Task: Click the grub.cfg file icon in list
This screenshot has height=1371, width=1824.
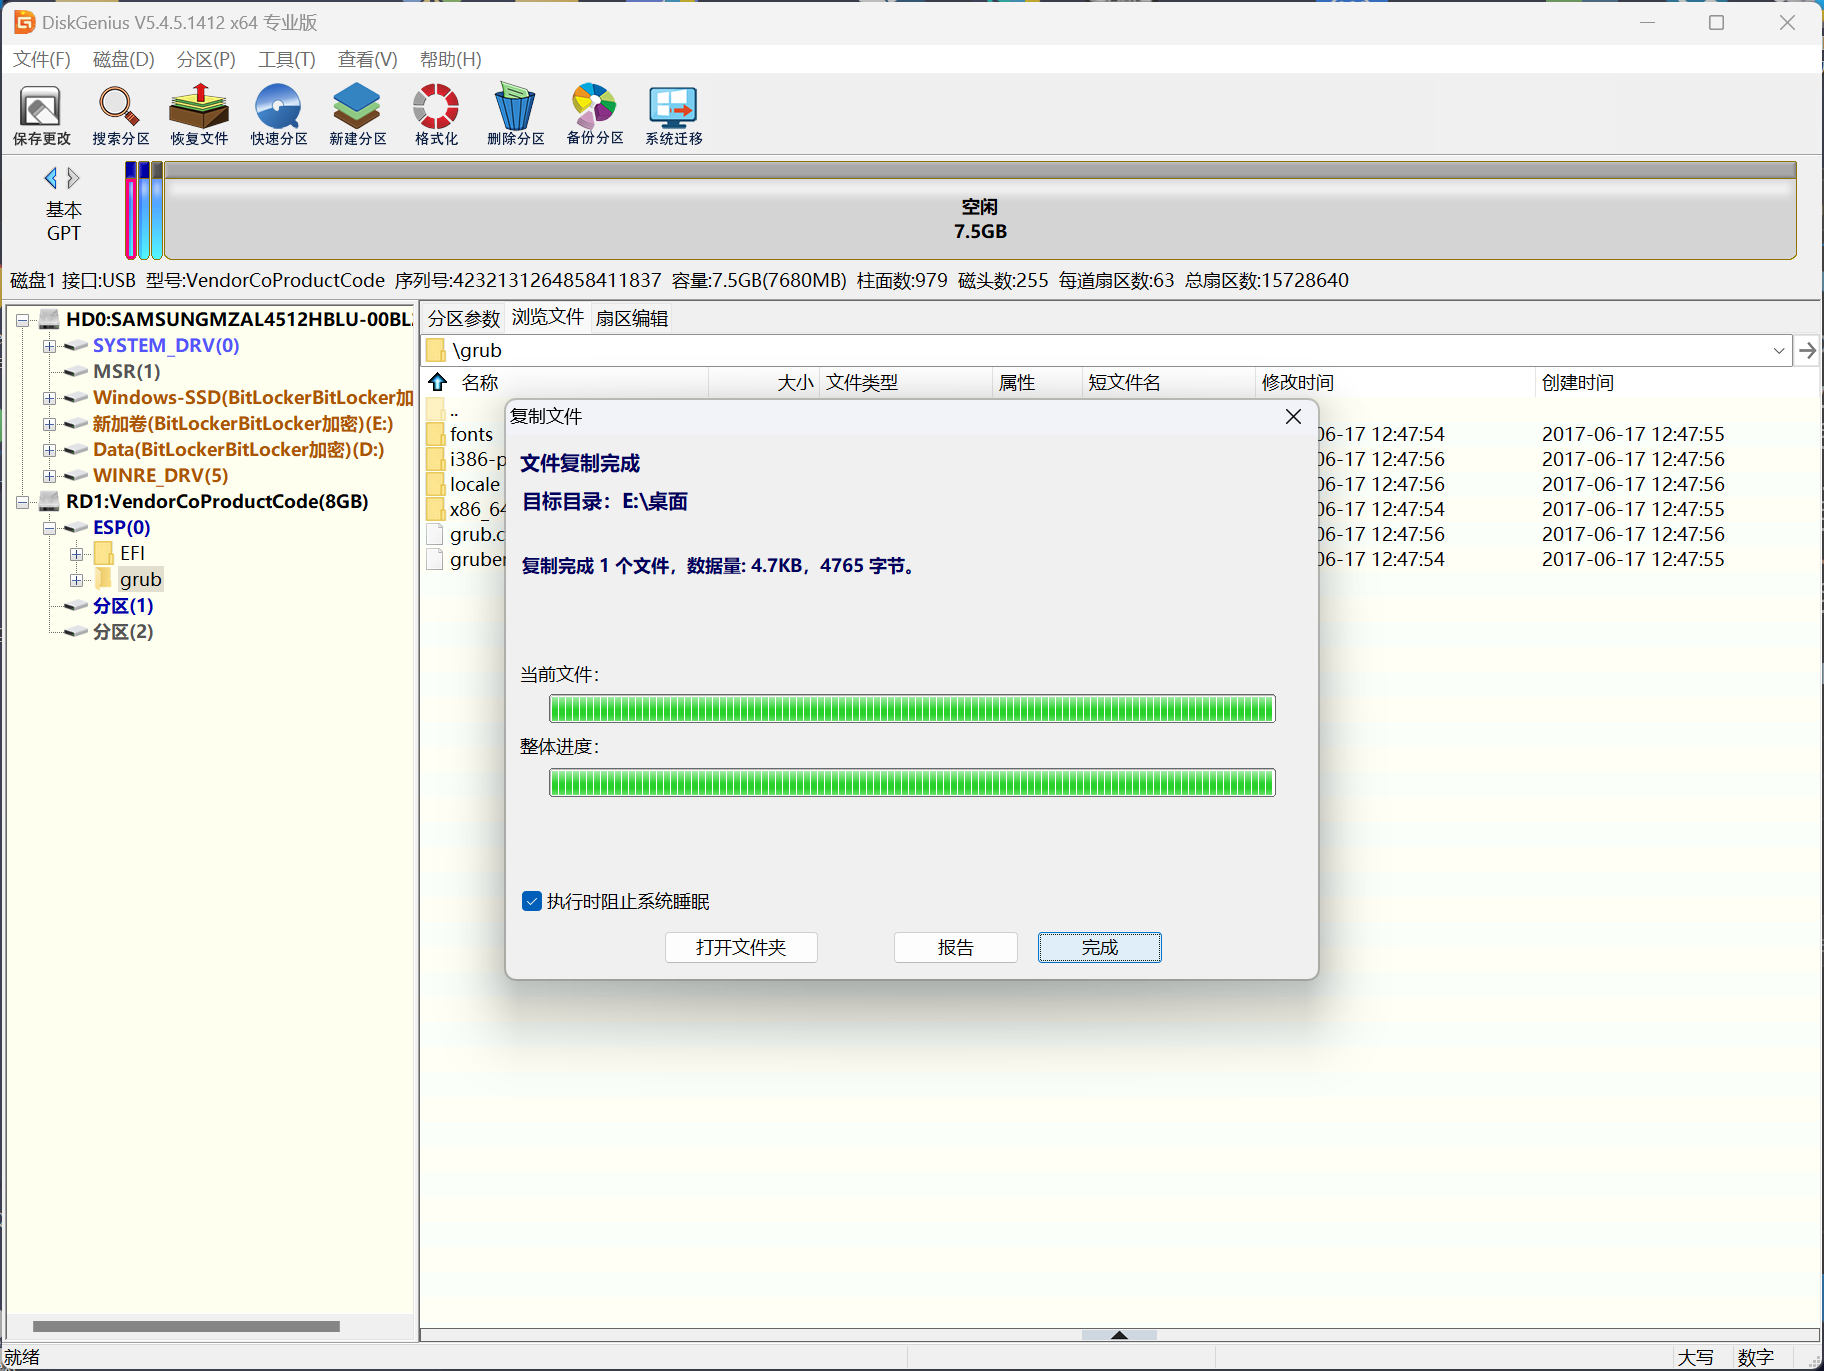Action: point(435,534)
